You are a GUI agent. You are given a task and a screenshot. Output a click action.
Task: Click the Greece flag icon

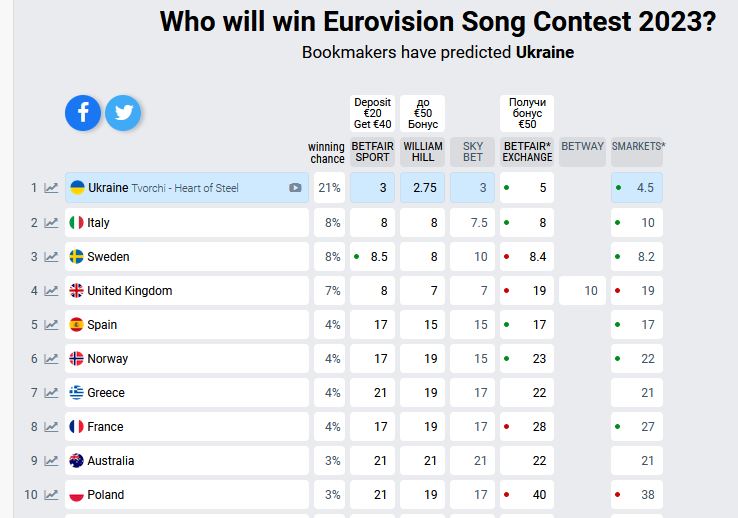[77, 393]
